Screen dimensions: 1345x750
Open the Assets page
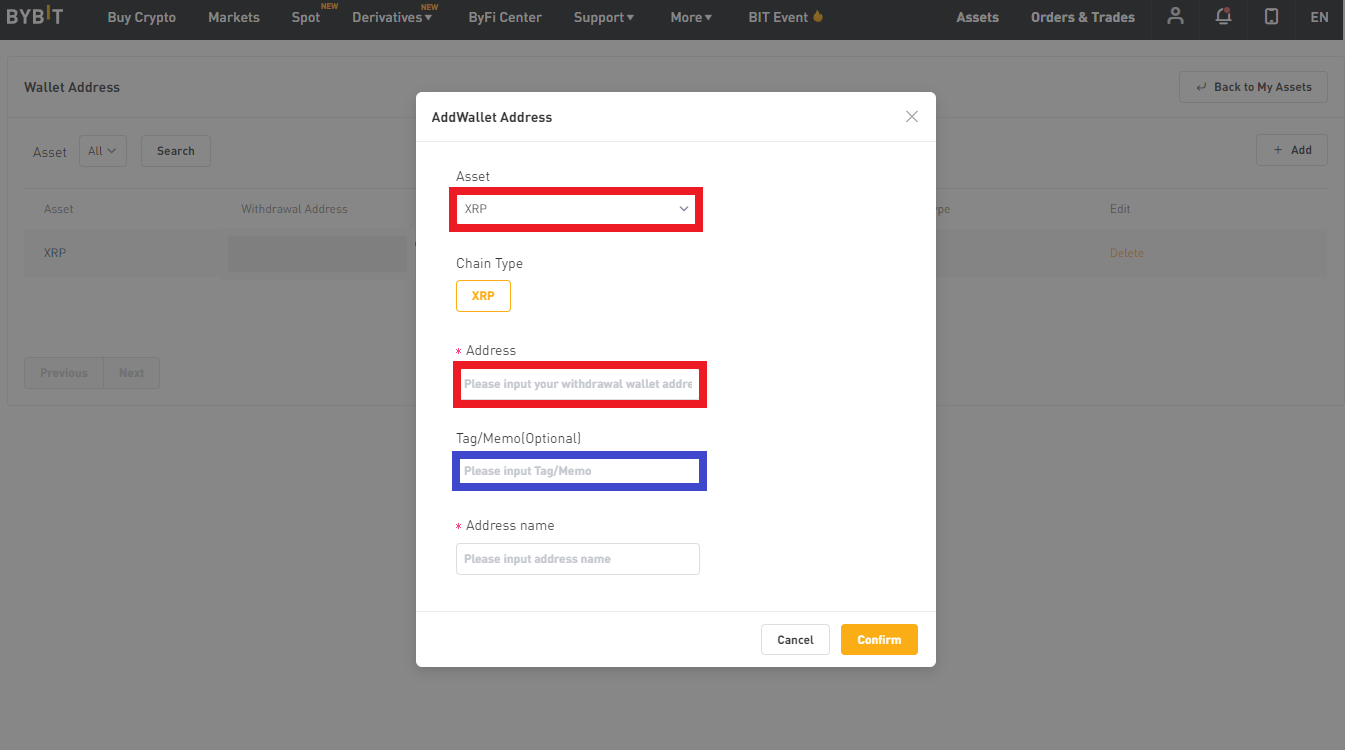click(x=977, y=17)
